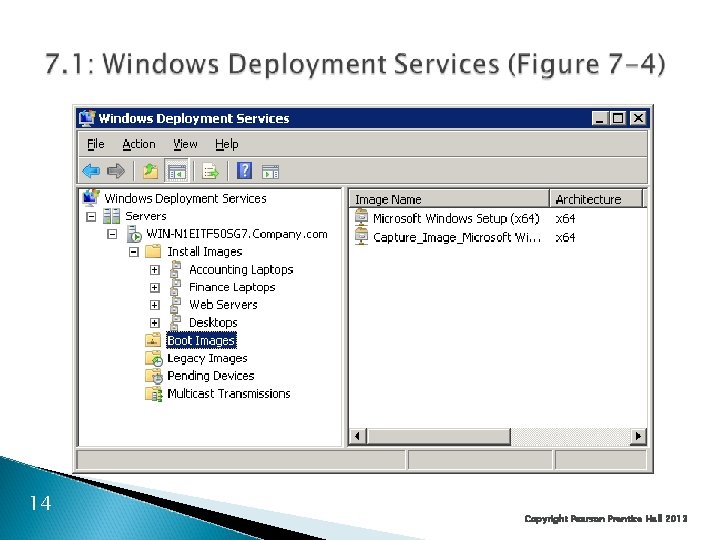
Task: Select the Legacy Images tree item
Action: point(207,358)
